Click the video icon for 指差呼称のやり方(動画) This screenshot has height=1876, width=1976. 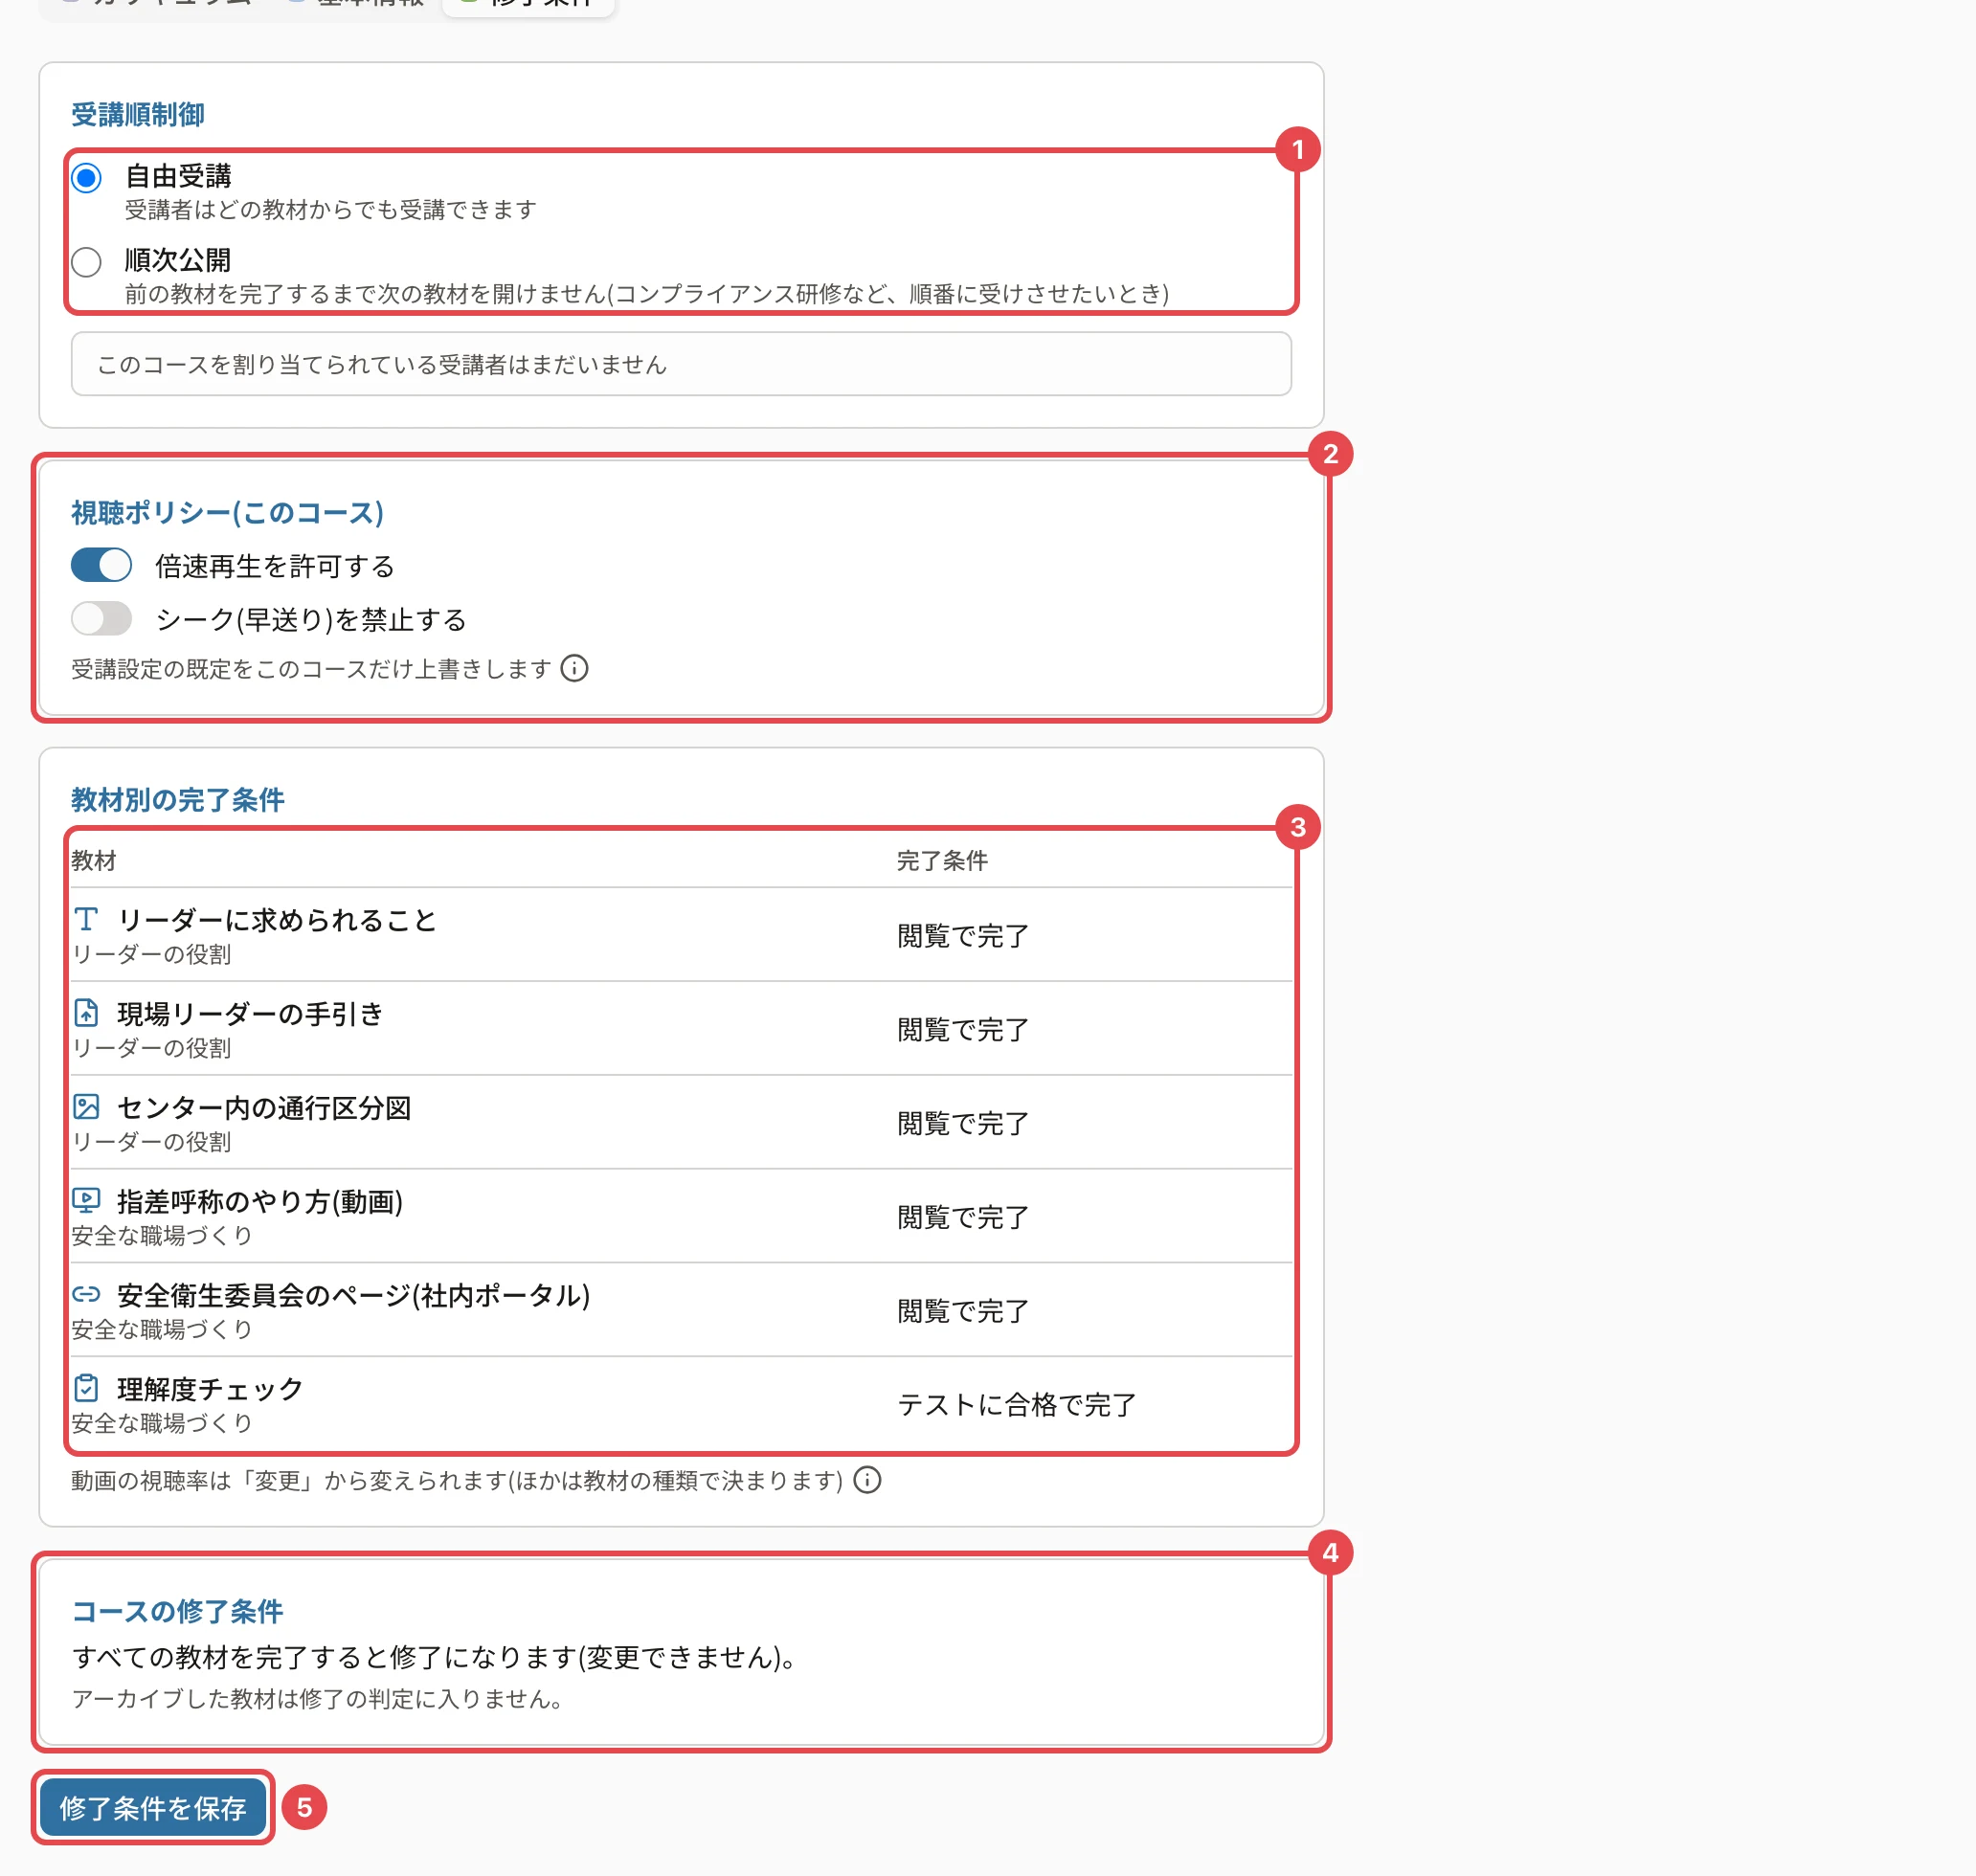86,1200
